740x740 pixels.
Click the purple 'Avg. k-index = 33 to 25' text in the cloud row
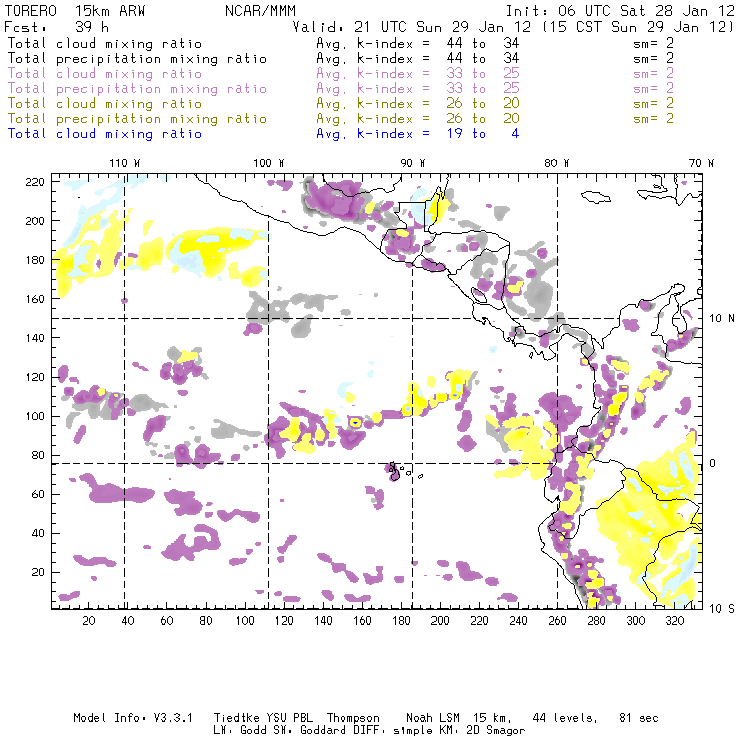[x=418, y=74]
